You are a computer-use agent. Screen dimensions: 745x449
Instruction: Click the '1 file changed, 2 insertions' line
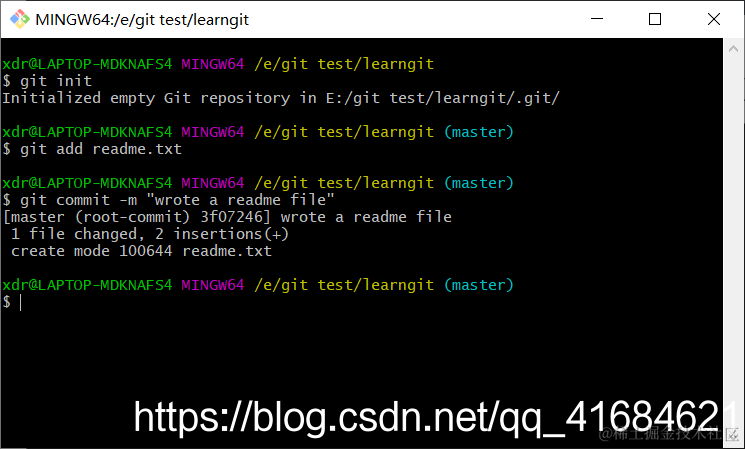[x=150, y=234]
